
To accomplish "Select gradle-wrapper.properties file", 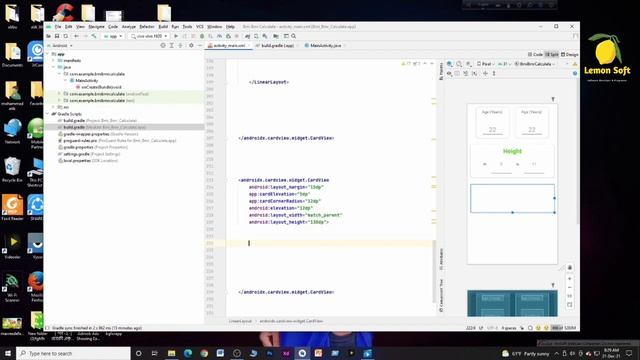I will click(x=98, y=134).
